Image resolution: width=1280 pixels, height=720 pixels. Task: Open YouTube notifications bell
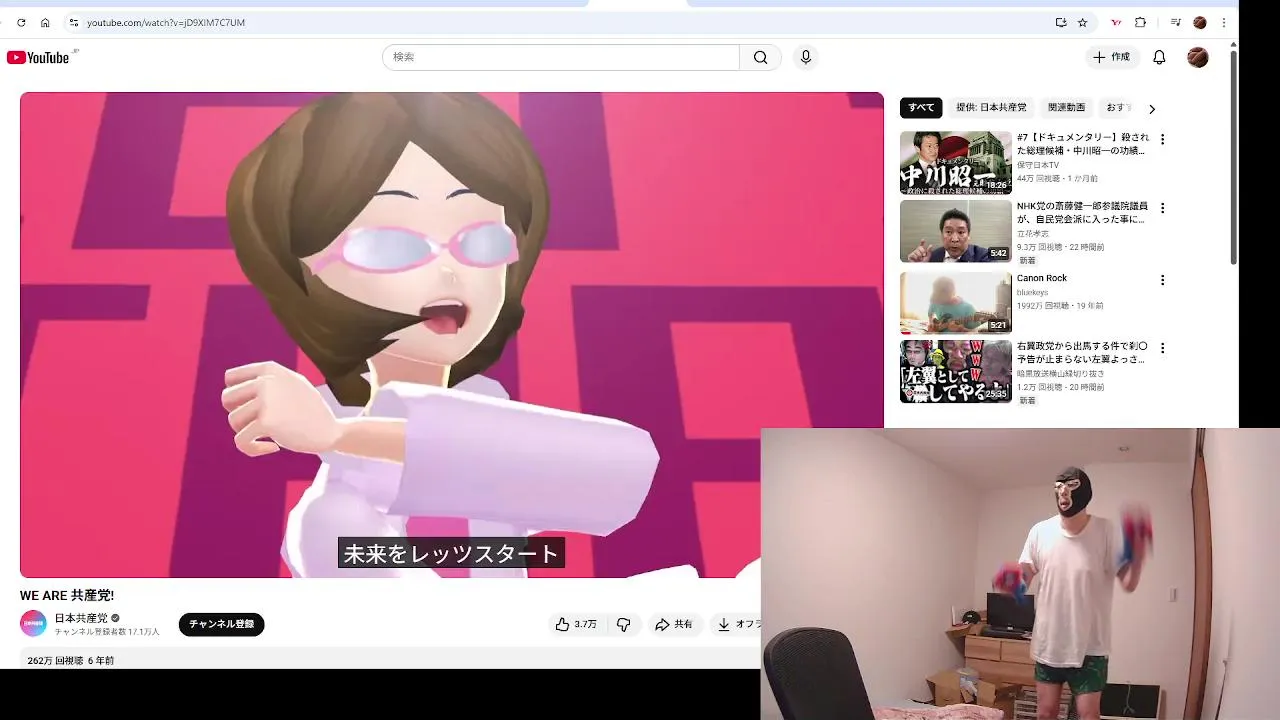(1159, 57)
